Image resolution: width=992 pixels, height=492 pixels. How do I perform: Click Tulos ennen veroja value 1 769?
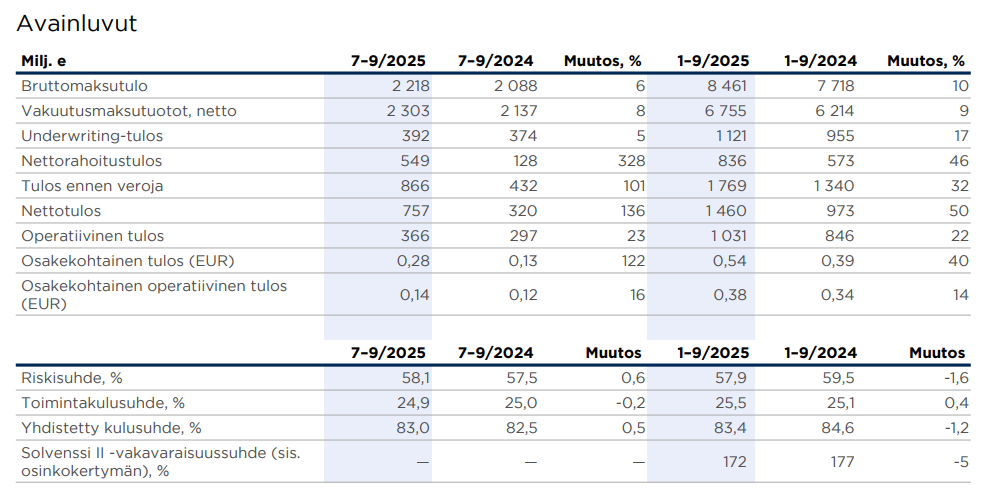[726, 186]
